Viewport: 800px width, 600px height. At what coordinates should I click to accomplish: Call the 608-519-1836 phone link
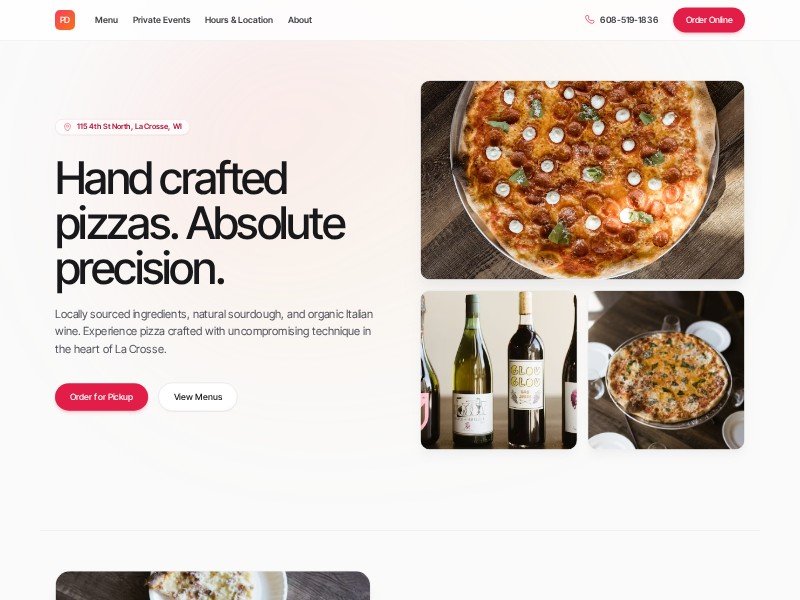629,20
